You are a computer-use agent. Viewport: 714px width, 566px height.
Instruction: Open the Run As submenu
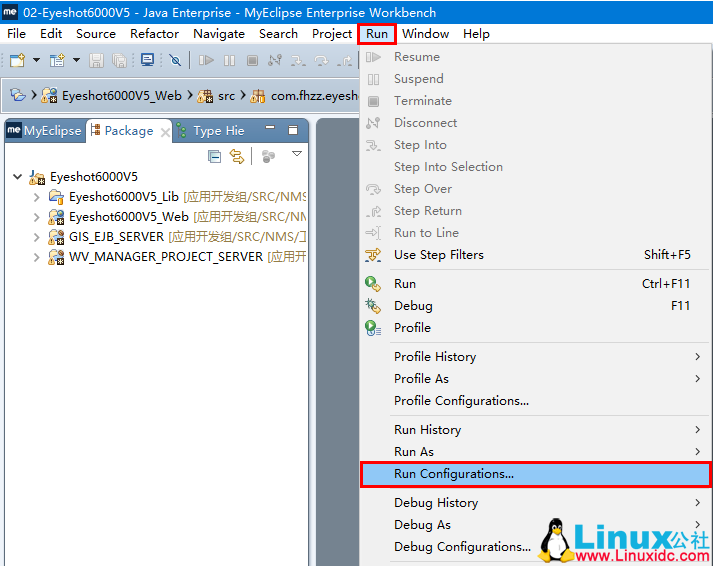click(536, 451)
